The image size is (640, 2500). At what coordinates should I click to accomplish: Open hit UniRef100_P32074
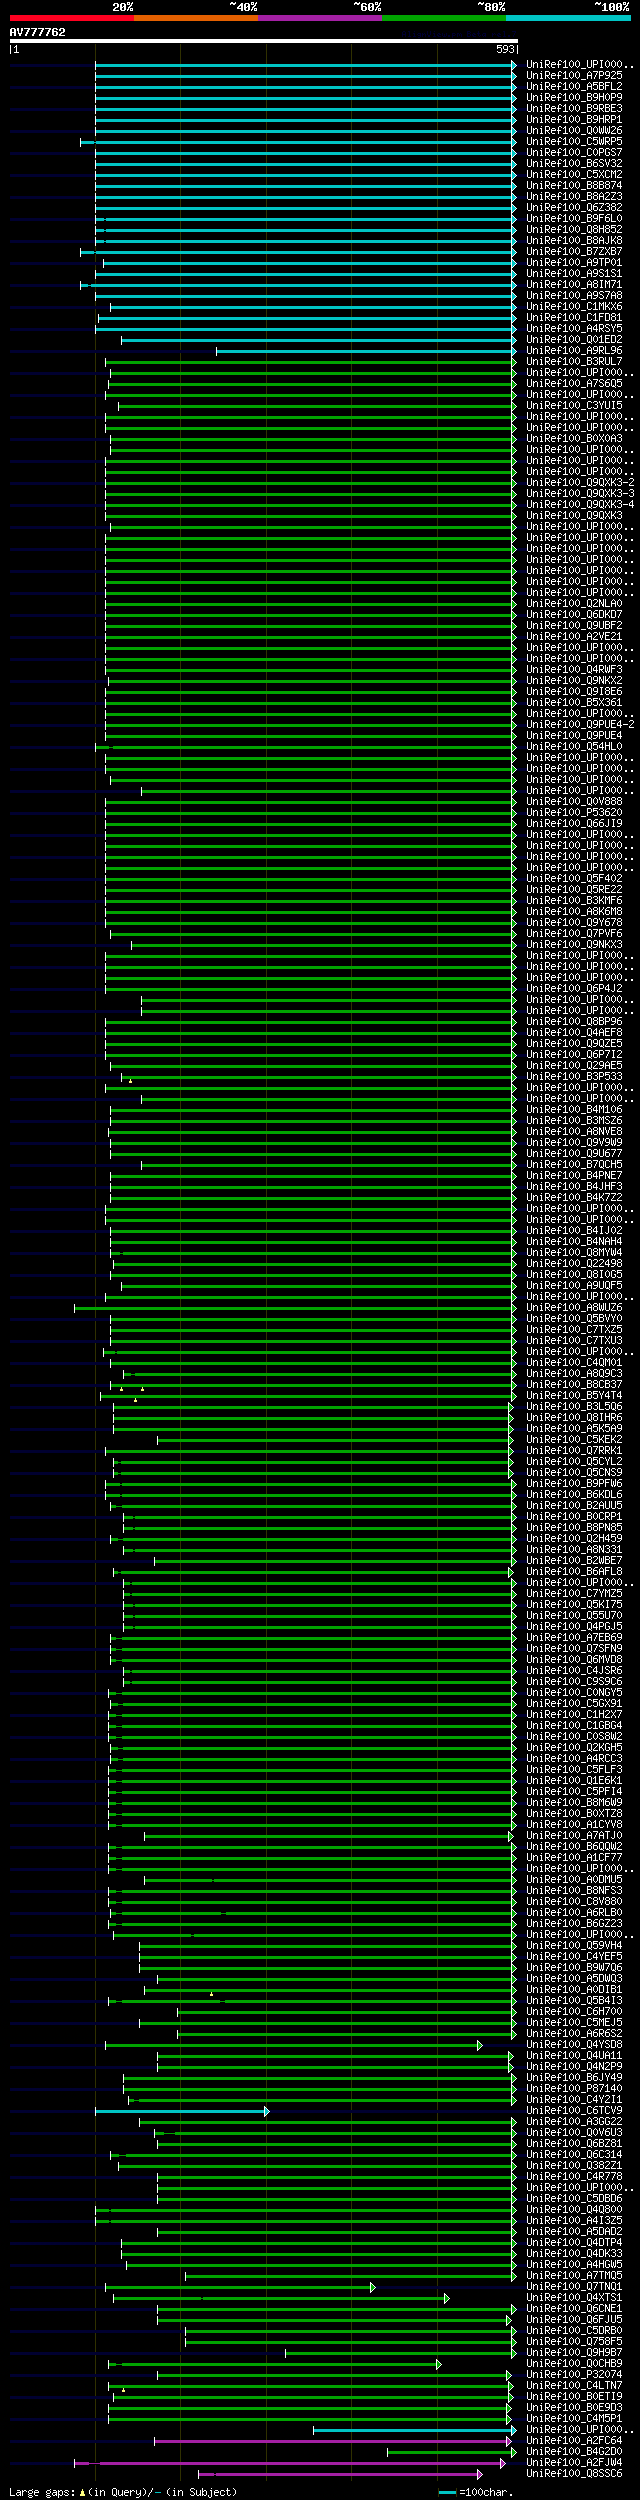(574, 2374)
